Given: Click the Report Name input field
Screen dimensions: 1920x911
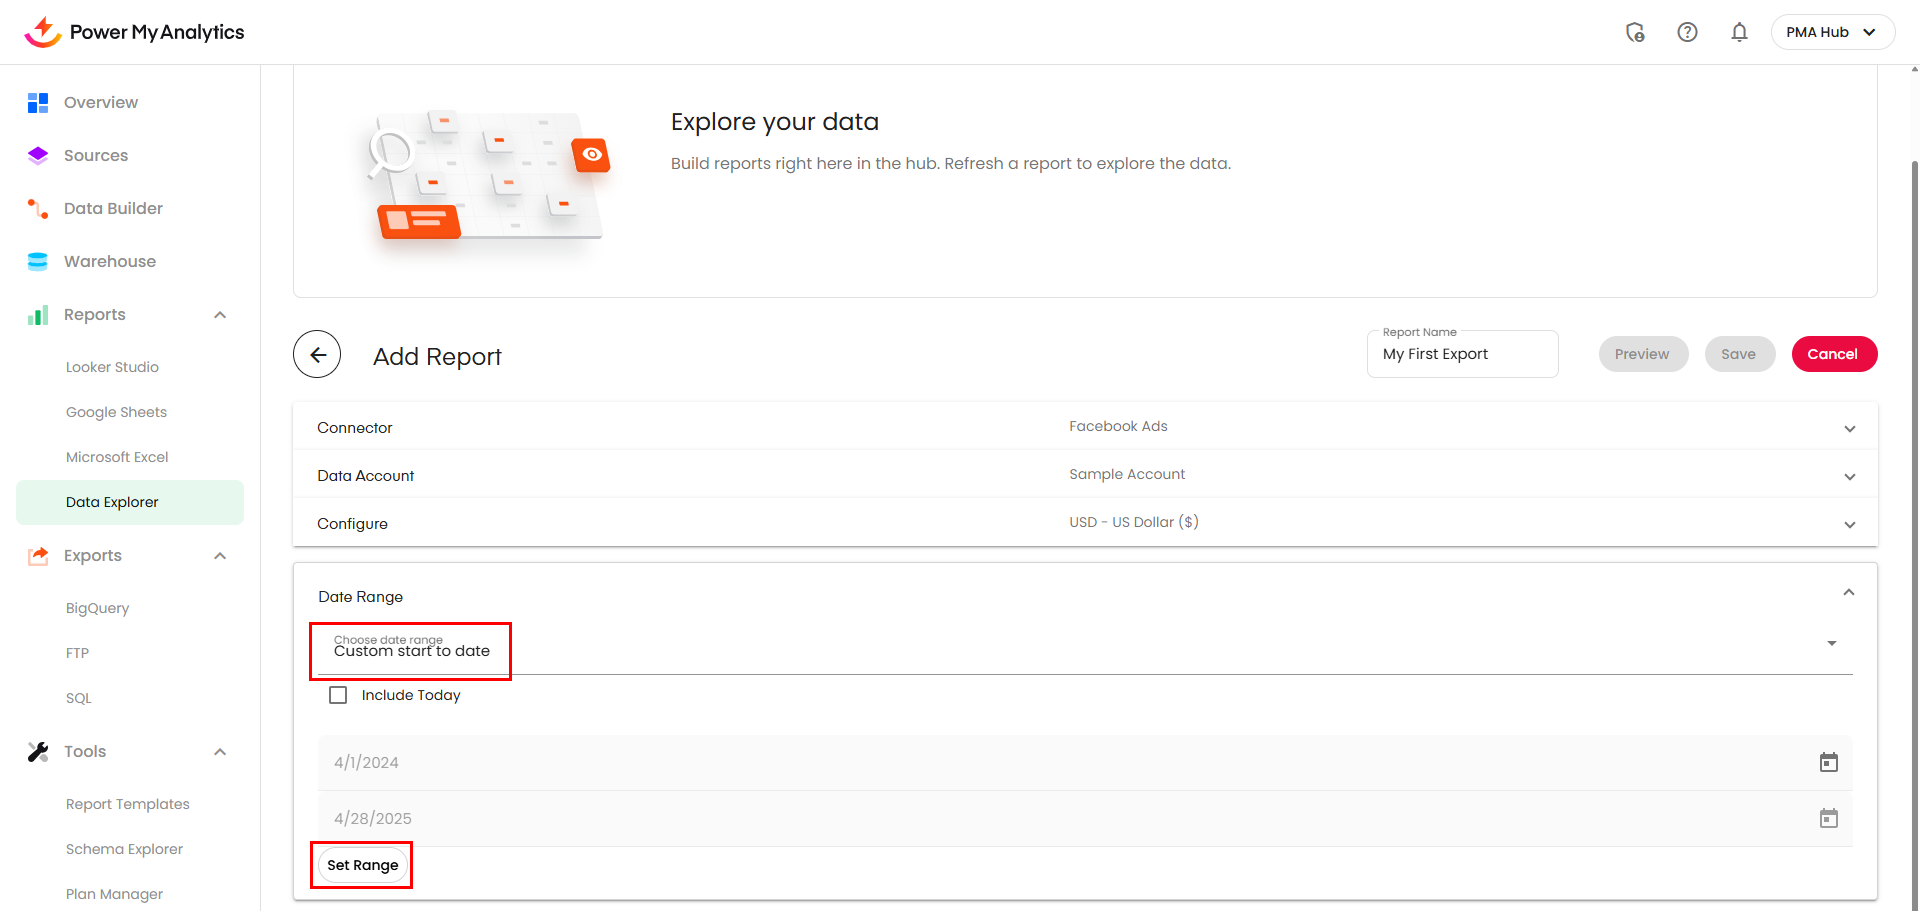Looking at the screenshot, I should tap(1461, 355).
